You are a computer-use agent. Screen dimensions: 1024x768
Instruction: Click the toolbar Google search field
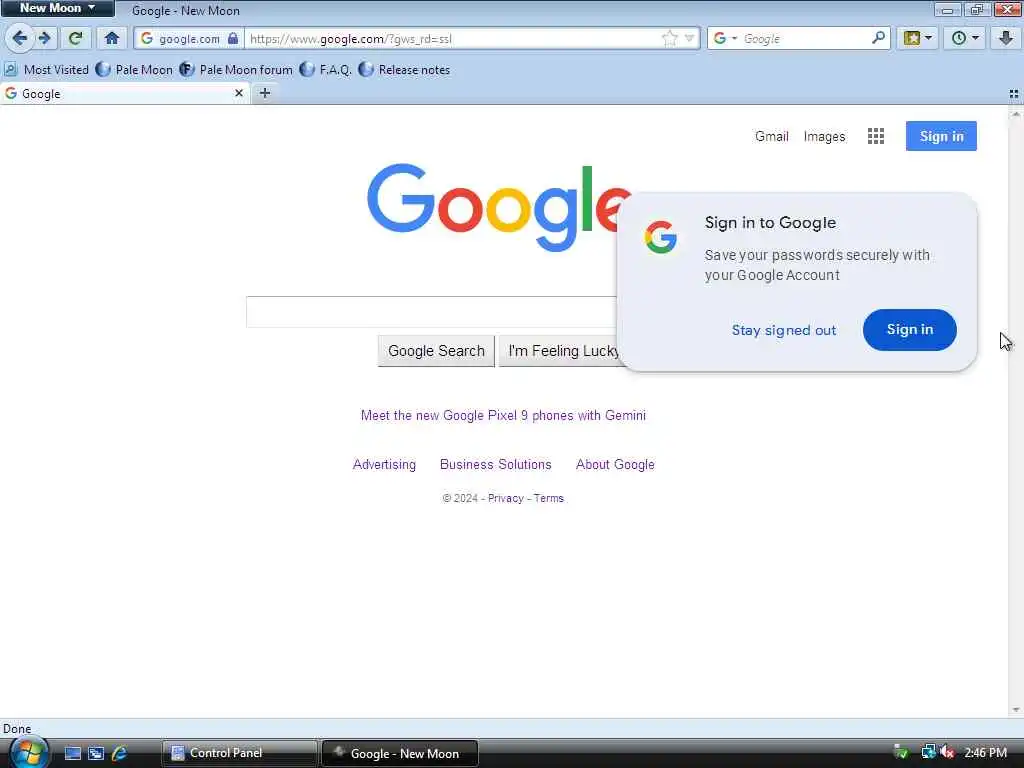click(x=805, y=39)
